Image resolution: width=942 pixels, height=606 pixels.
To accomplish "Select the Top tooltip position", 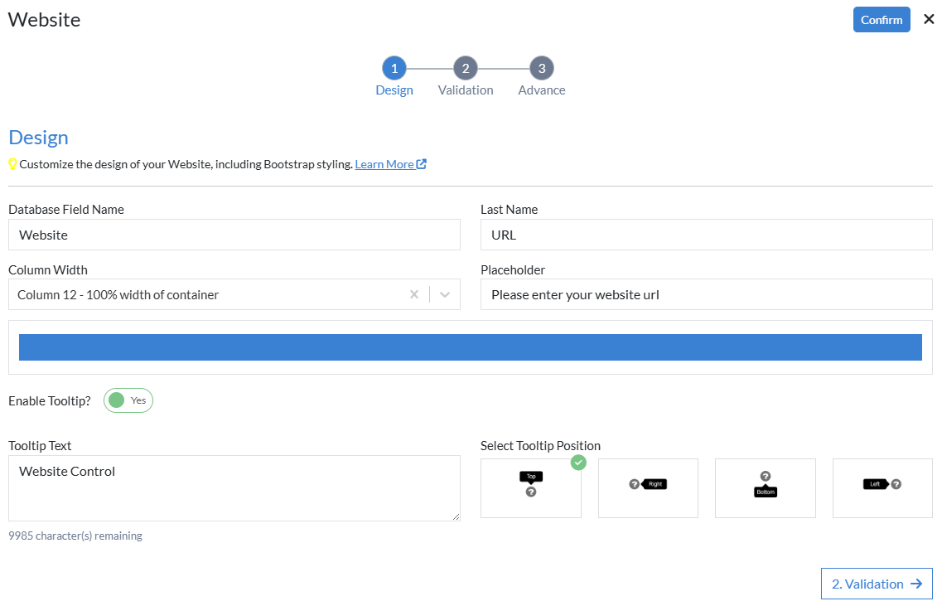I will pyautogui.click(x=531, y=488).
